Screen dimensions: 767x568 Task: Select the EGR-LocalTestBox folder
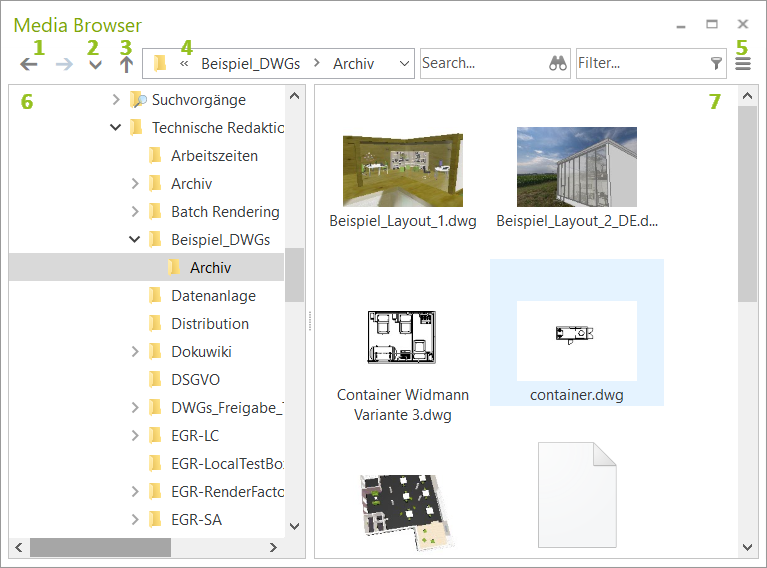pyautogui.click(x=227, y=464)
